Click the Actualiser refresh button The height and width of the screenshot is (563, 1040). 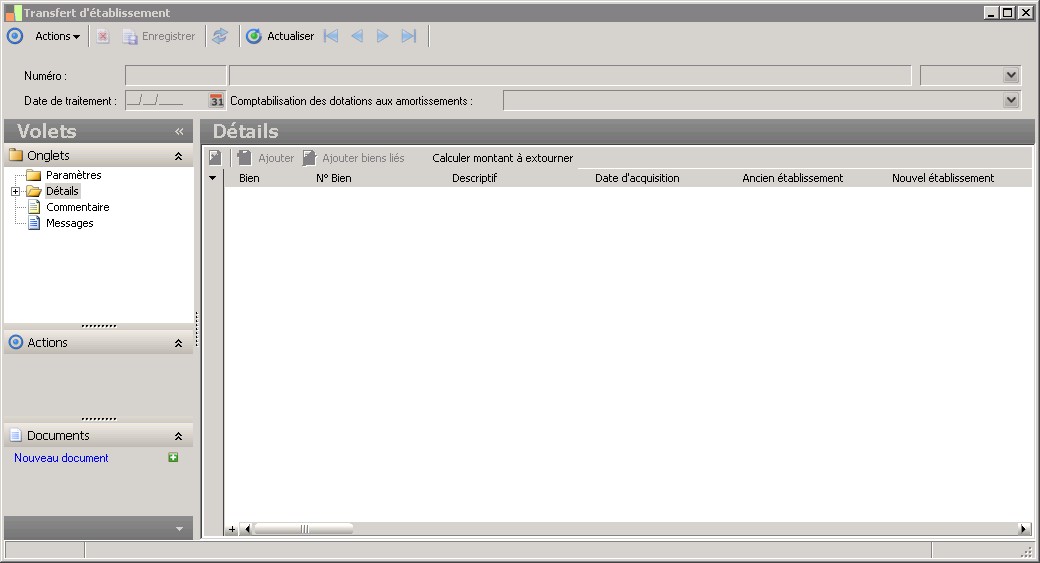coord(280,36)
